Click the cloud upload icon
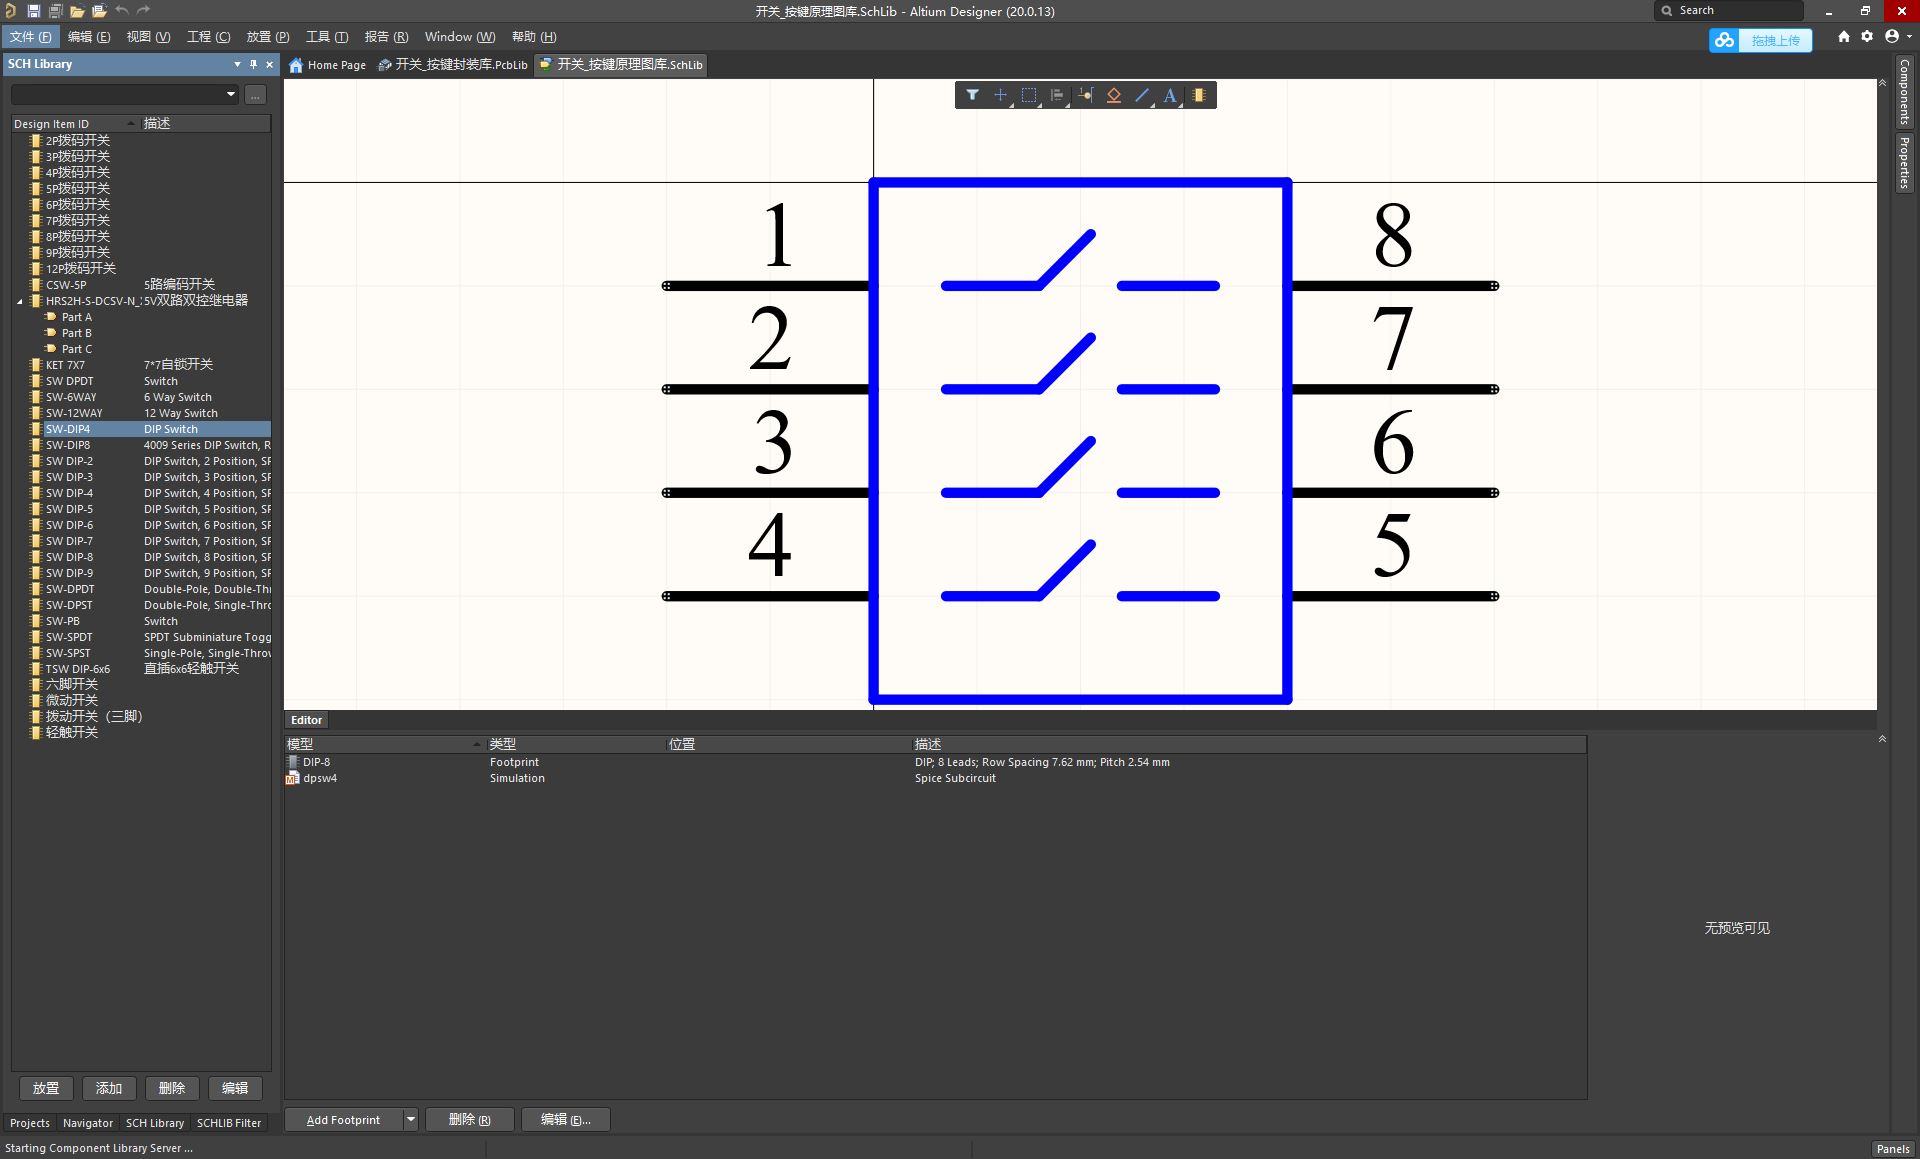Viewport: 1920px width, 1159px height. click(1724, 40)
